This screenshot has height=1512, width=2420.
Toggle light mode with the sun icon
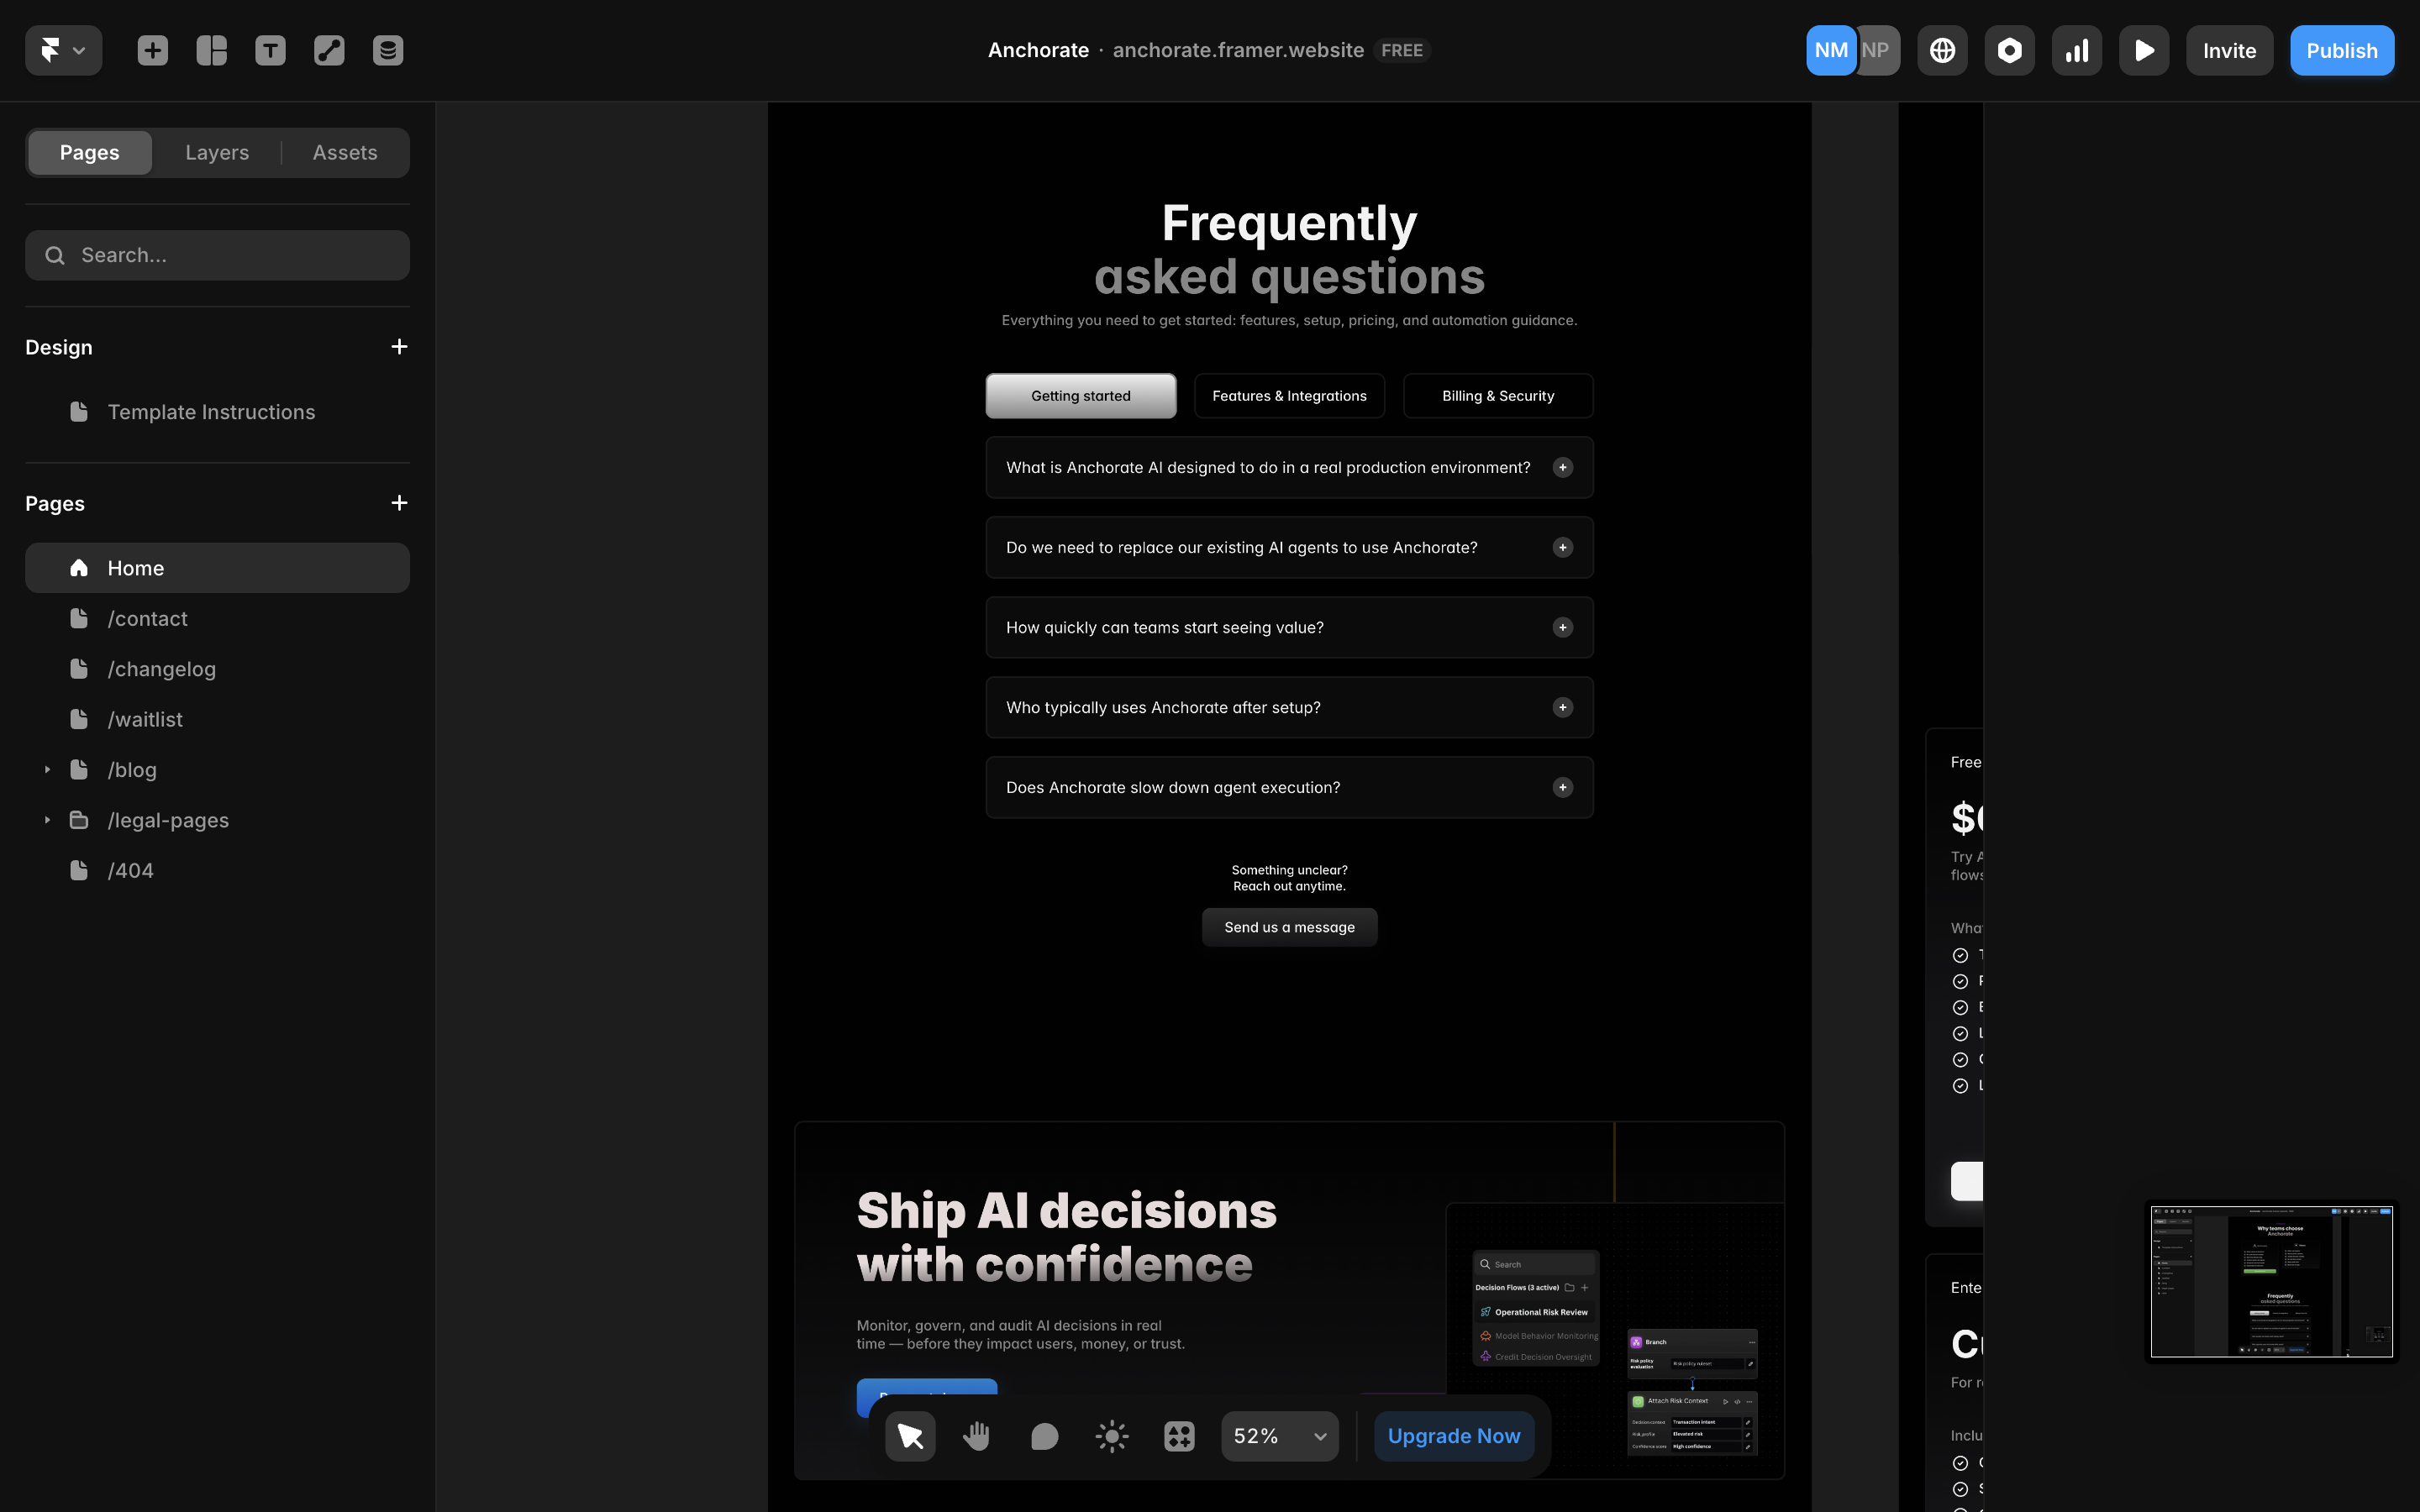[1110, 1435]
